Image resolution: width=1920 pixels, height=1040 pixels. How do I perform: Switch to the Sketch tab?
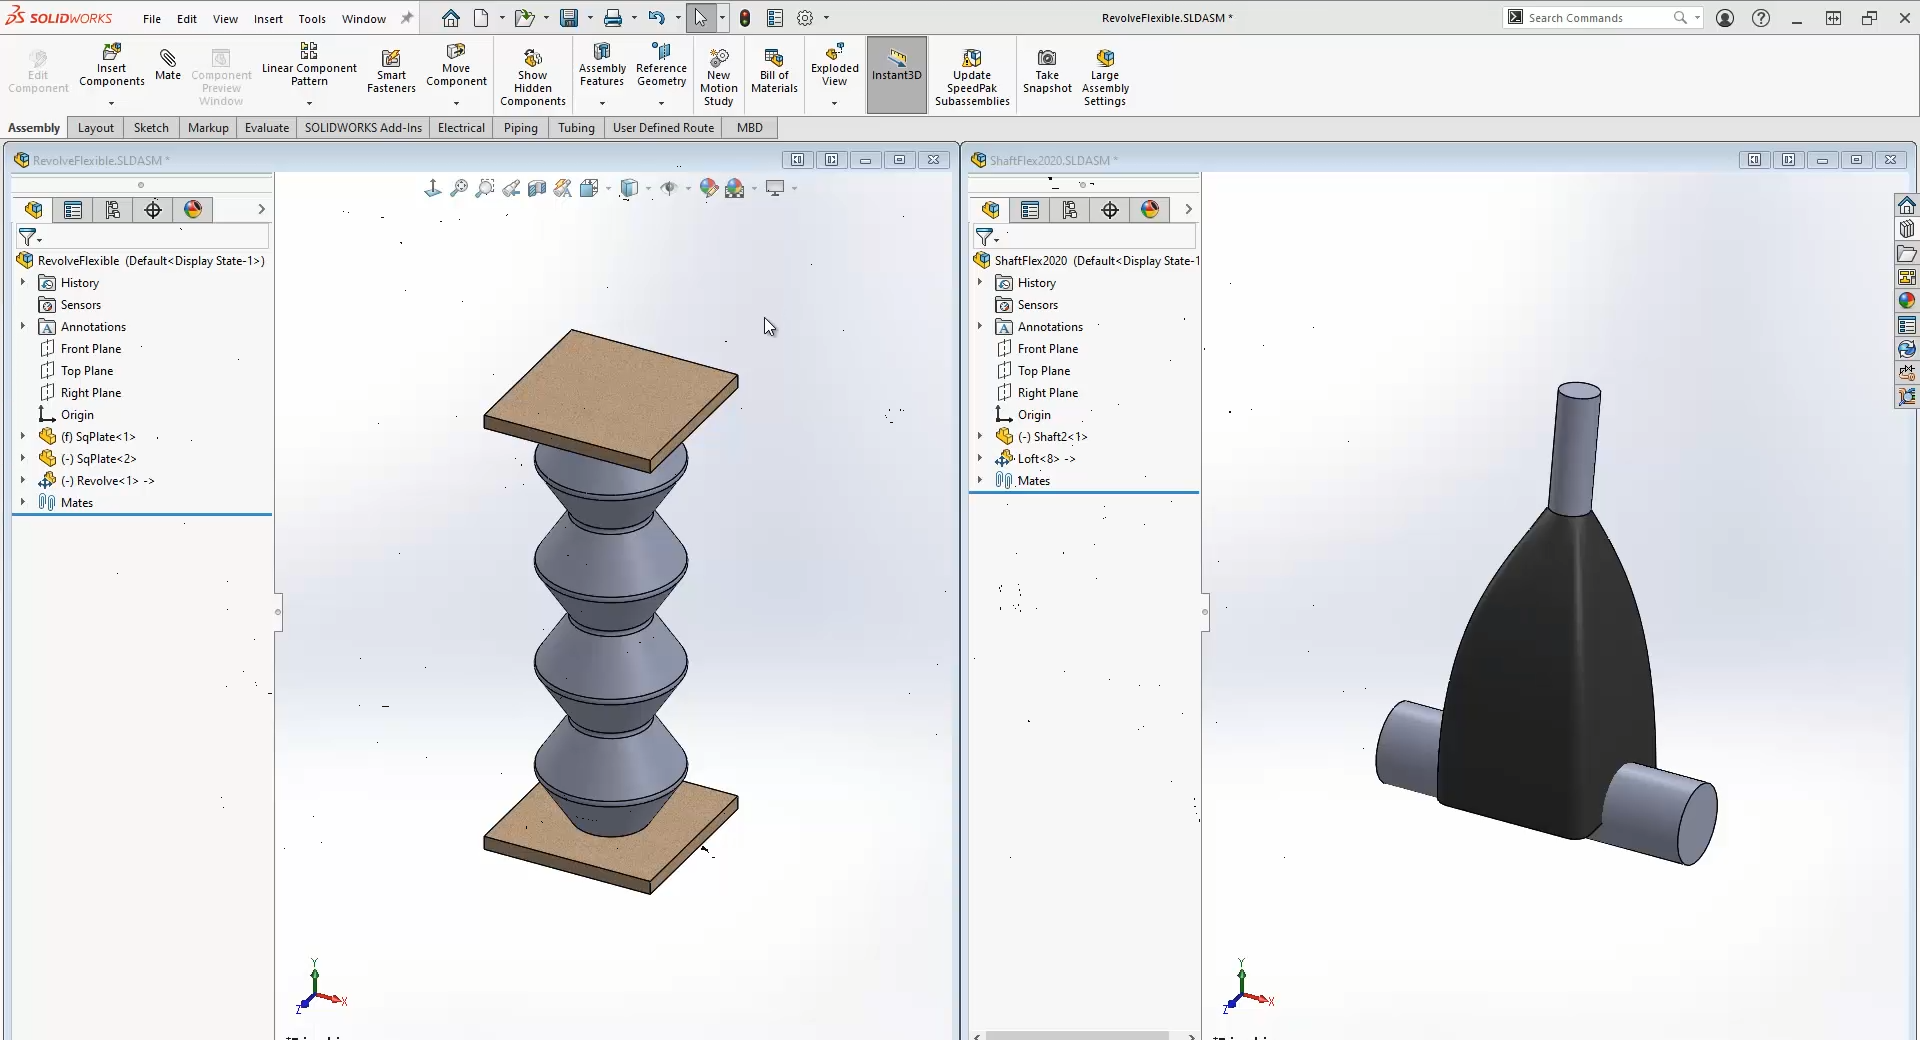click(151, 127)
